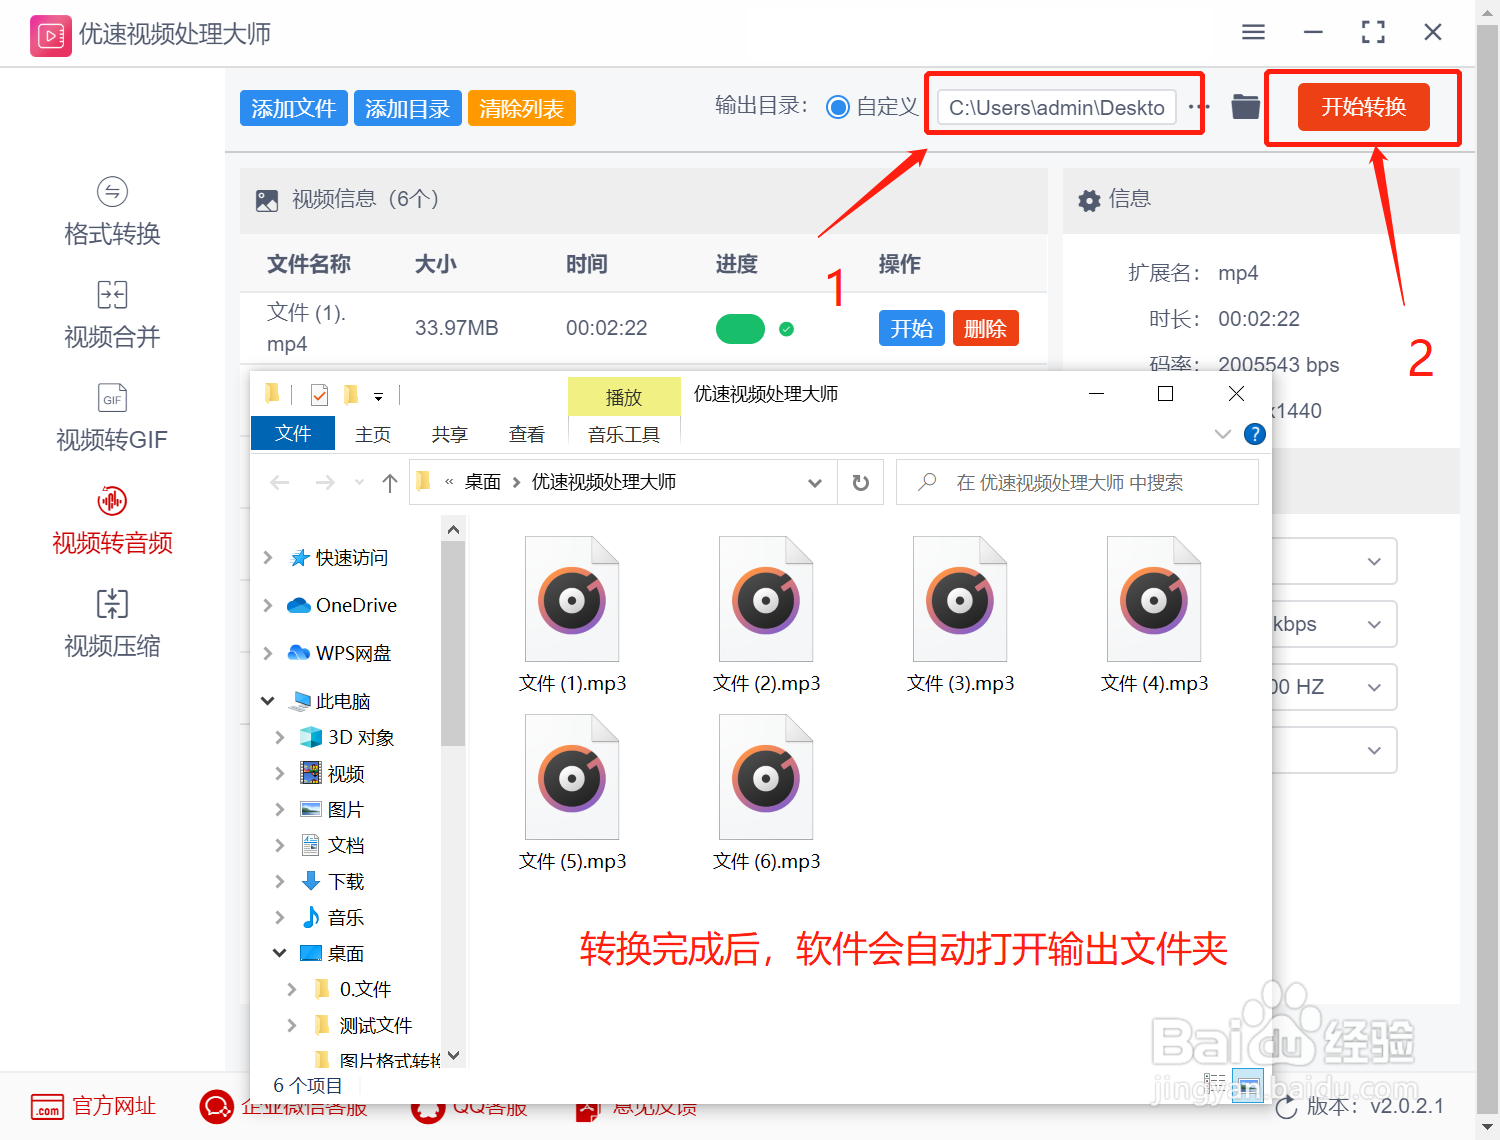Go up one folder level in Explorer
1500x1140 pixels.
[x=390, y=483]
